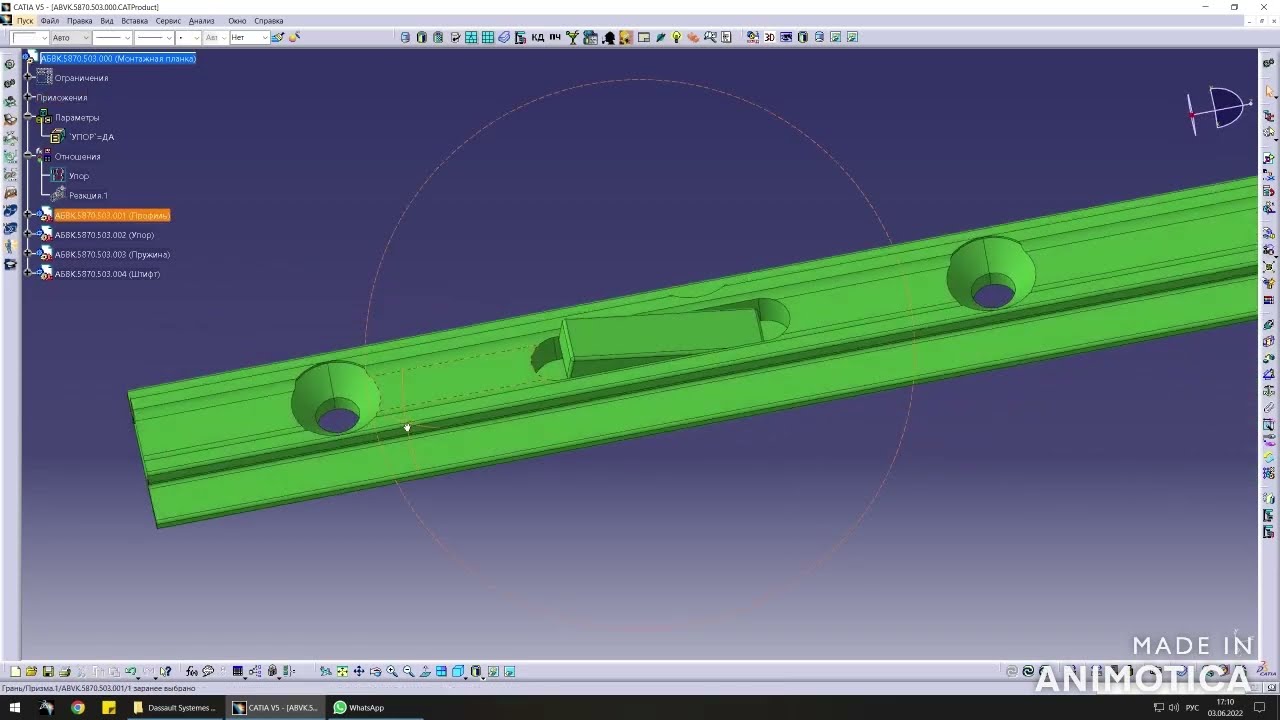The width and height of the screenshot is (1280, 720).
Task: Expand the АБВК.5870.503.001 (Профиль) node
Action: click(x=29, y=215)
